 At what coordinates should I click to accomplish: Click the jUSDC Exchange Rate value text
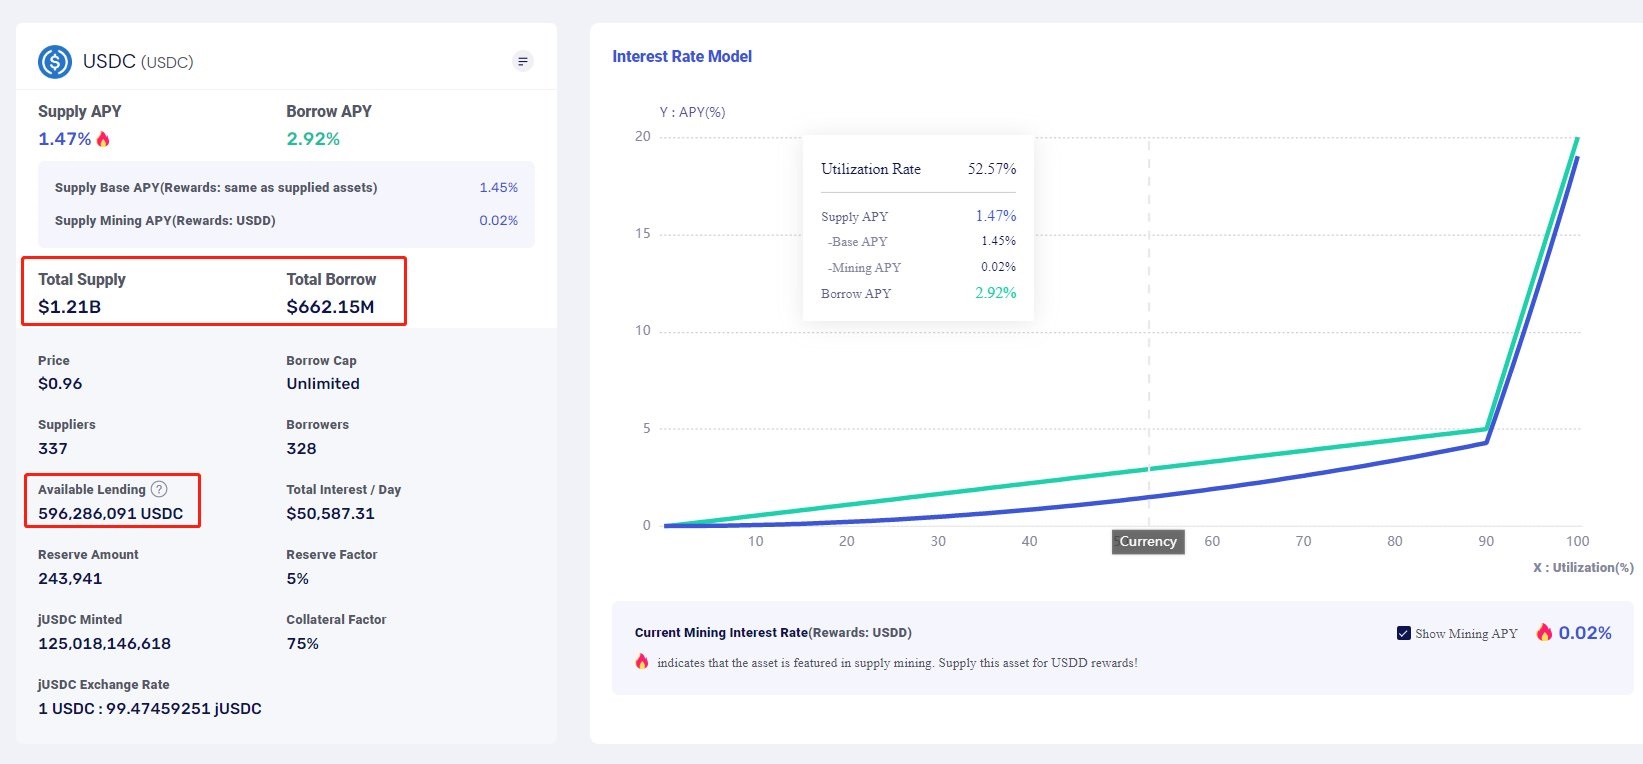150,709
